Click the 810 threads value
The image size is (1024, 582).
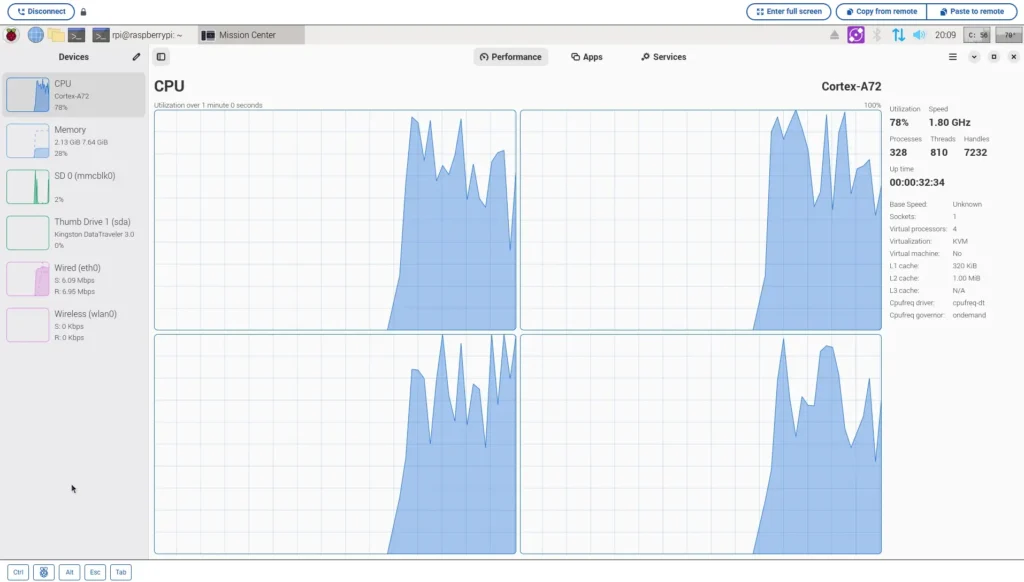click(x=938, y=152)
